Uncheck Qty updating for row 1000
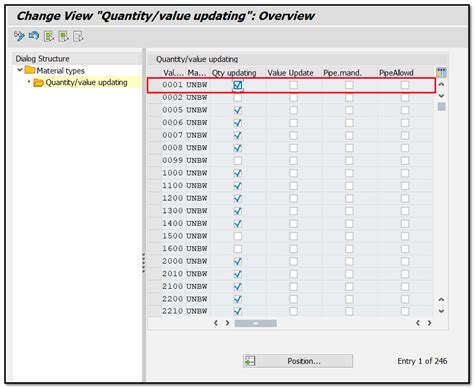474x388 pixels. (238, 173)
